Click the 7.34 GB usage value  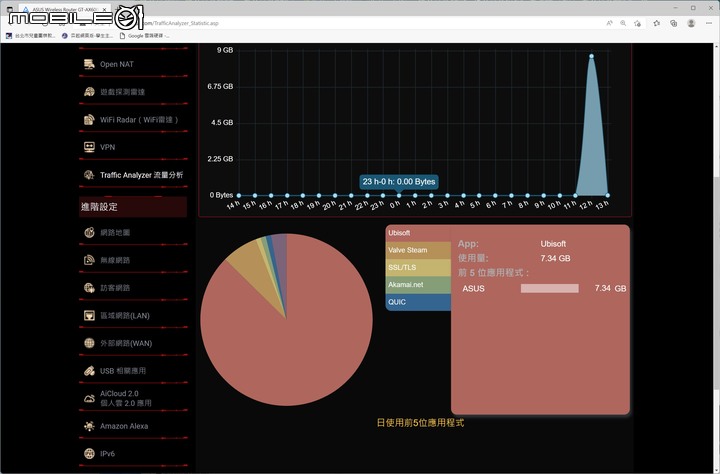tap(555, 258)
